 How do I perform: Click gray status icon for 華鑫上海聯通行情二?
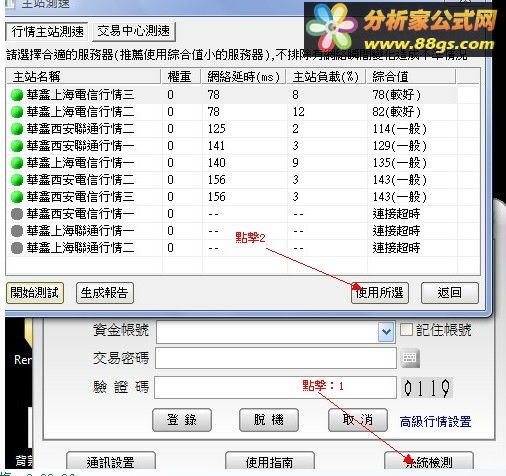click(x=17, y=248)
